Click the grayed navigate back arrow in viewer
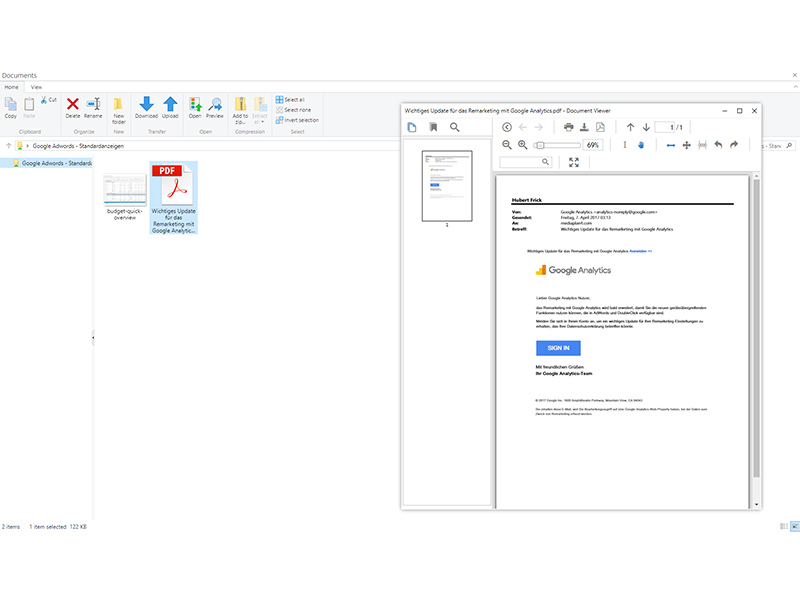Screen dimensions: 800x600 click(x=523, y=128)
